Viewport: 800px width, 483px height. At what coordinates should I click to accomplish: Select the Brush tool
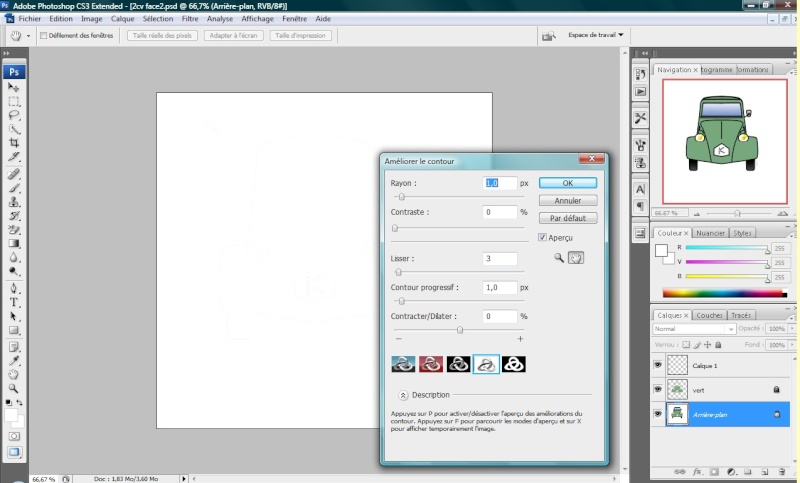coord(13,188)
